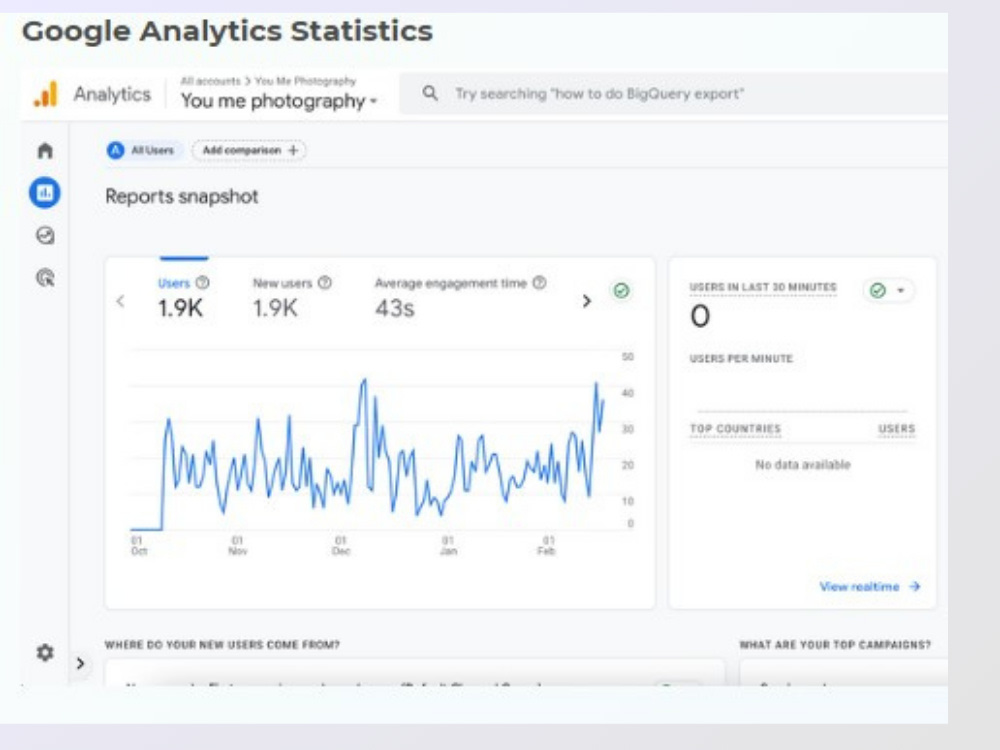Click the green check status icon on chart card
Image resolution: width=1000 pixels, height=750 pixels.
[x=621, y=291]
